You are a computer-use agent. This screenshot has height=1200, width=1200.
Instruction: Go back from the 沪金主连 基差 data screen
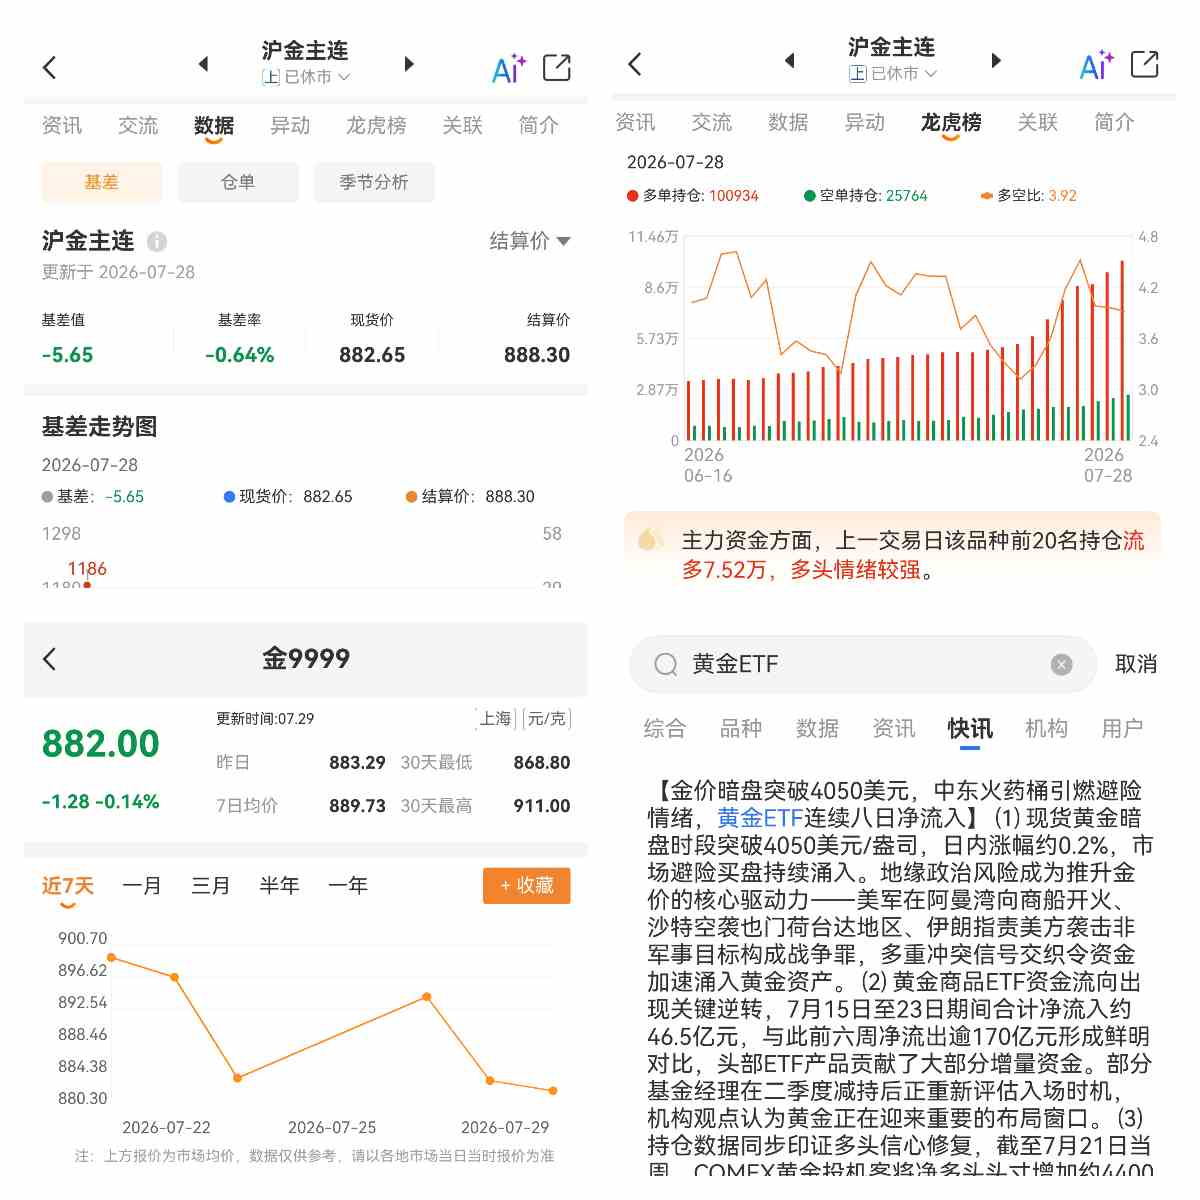coord(50,67)
